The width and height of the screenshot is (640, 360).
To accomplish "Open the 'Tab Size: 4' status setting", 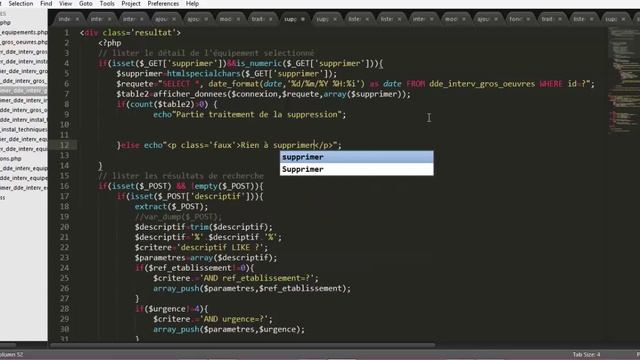I will coord(586,354).
